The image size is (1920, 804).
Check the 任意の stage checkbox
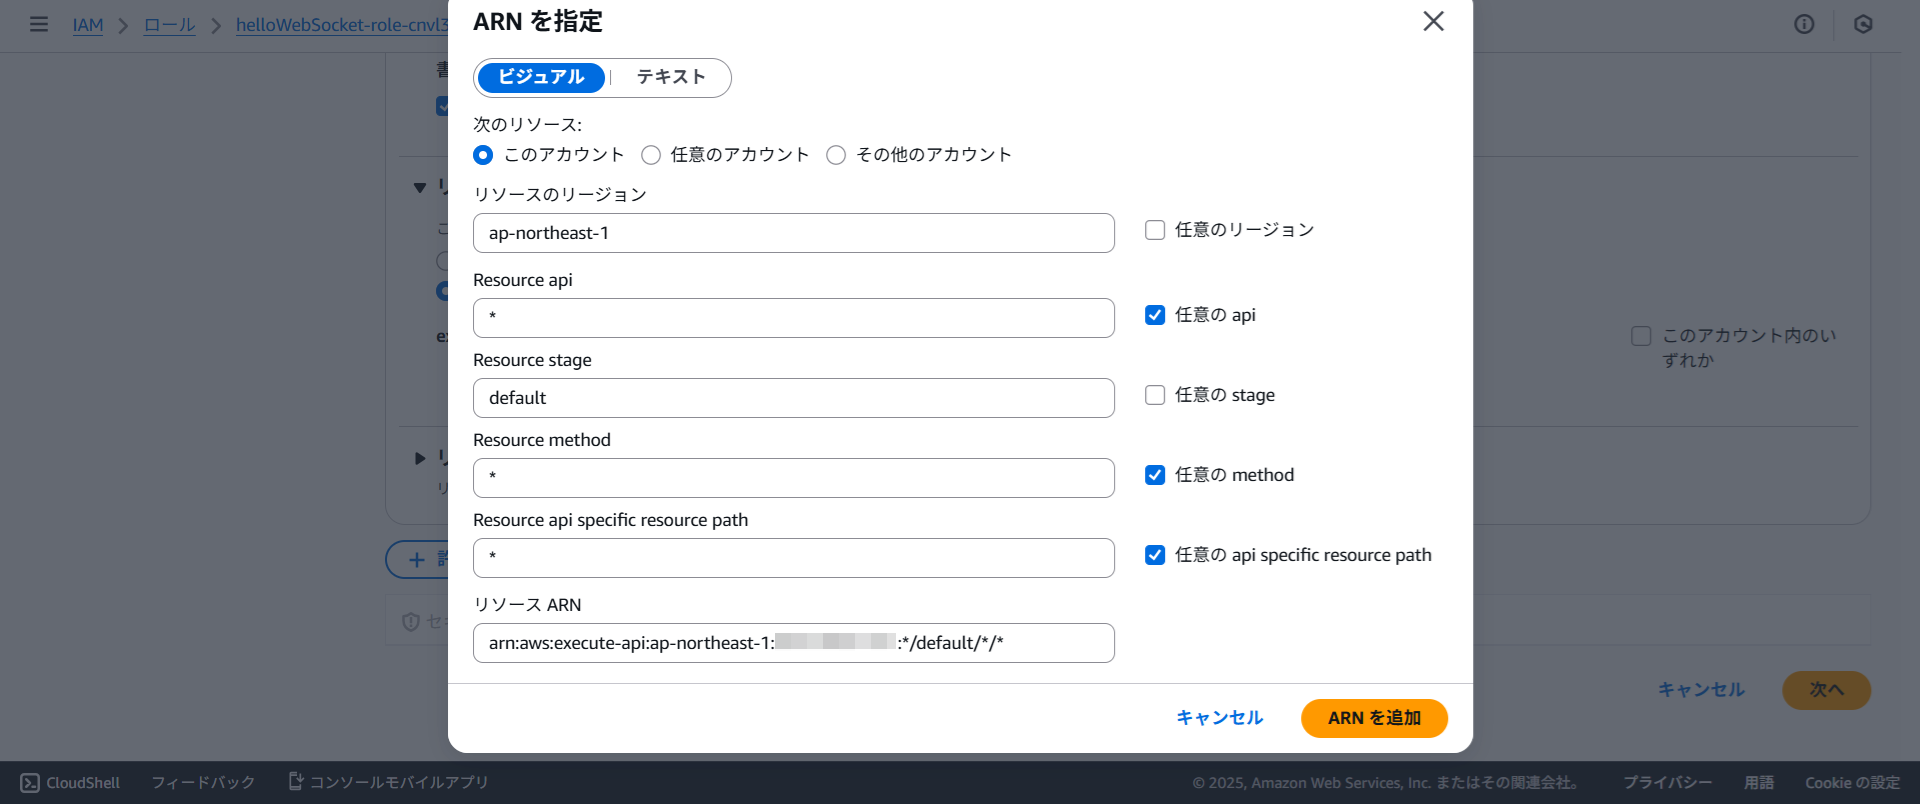click(x=1155, y=395)
